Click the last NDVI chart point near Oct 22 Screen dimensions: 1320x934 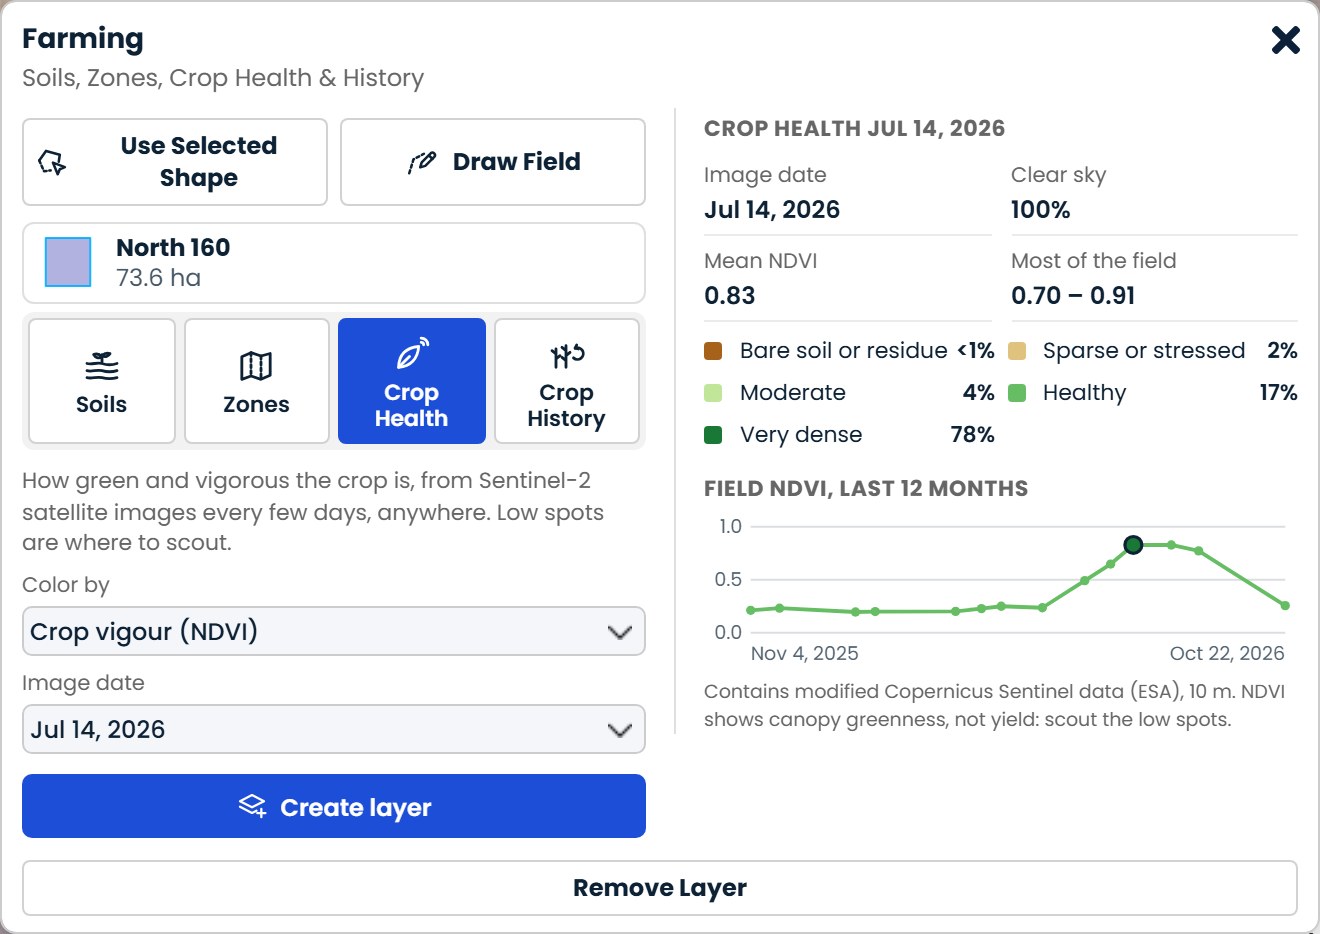1285,605
